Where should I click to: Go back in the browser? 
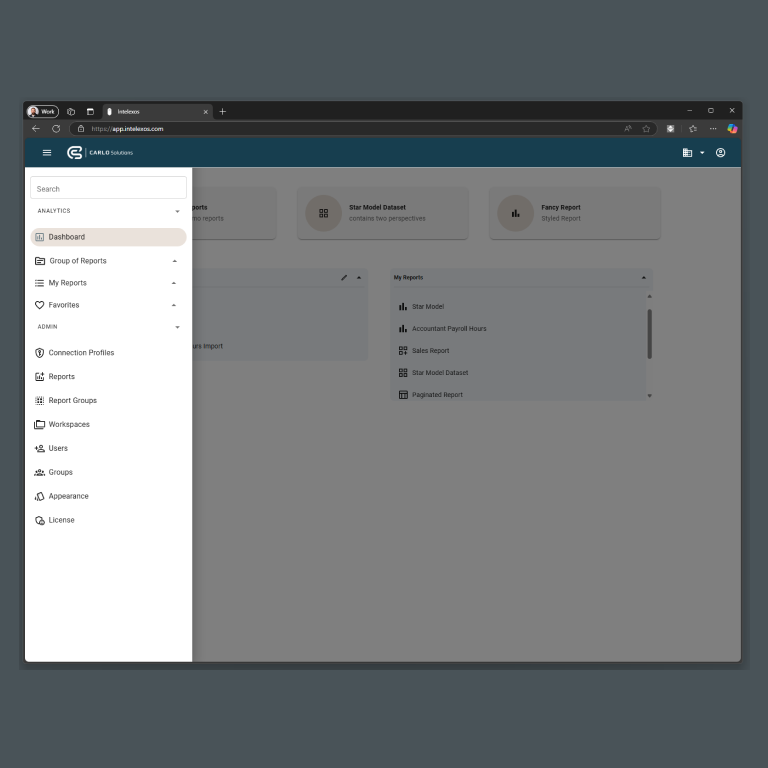36,129
